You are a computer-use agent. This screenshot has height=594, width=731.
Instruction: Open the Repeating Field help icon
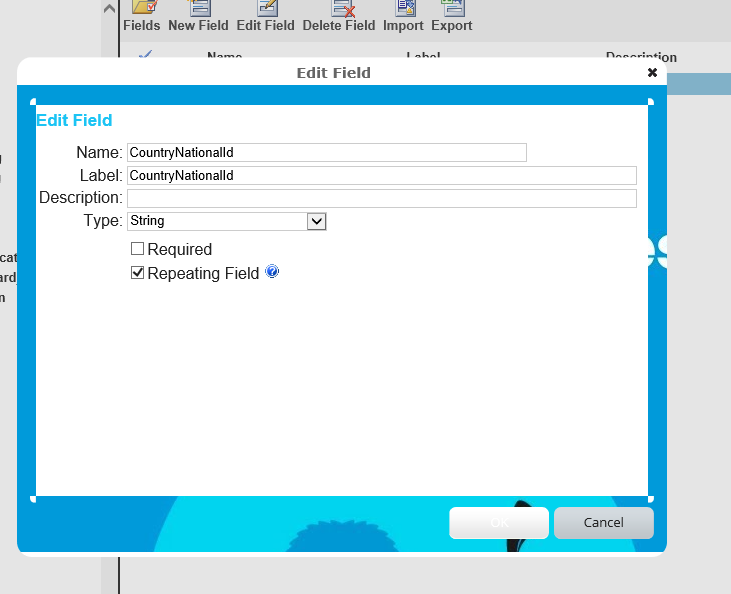click(x=272, y=271)
